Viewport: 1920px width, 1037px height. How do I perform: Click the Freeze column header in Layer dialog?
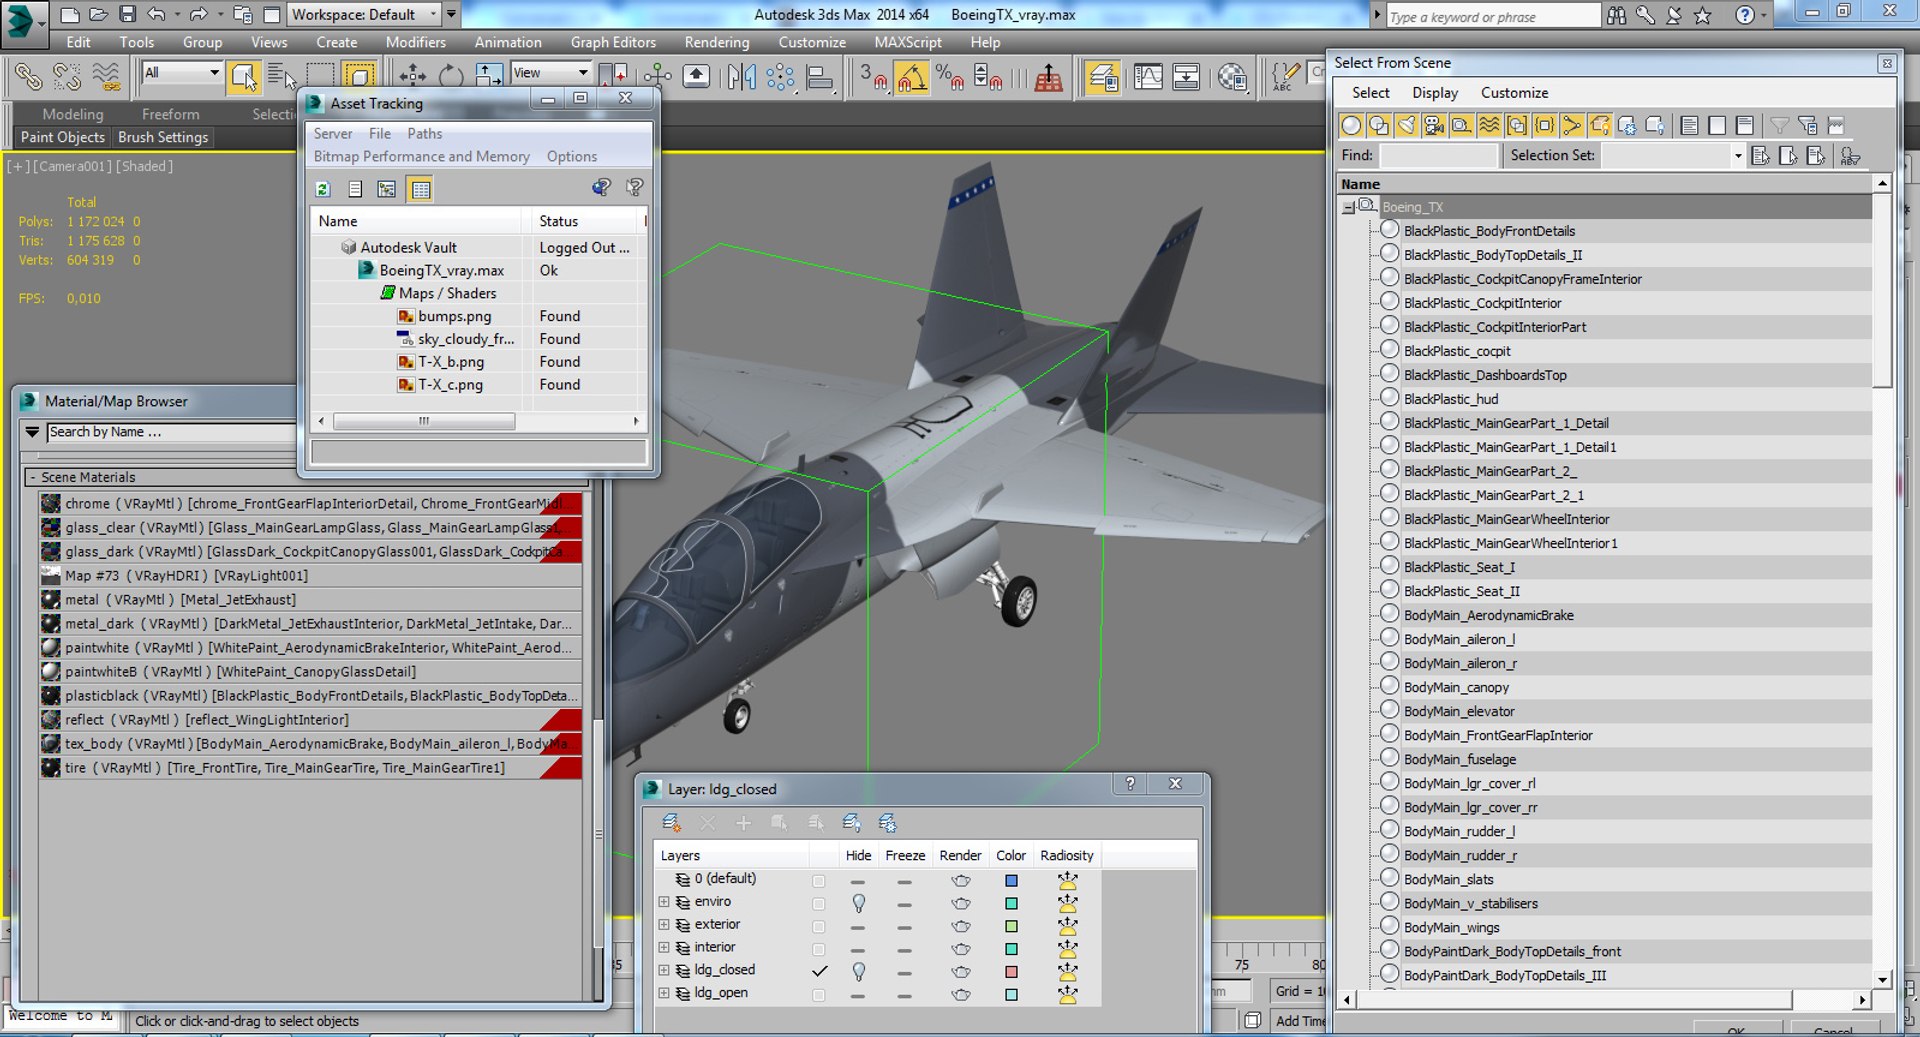click(x=905, y=855)
